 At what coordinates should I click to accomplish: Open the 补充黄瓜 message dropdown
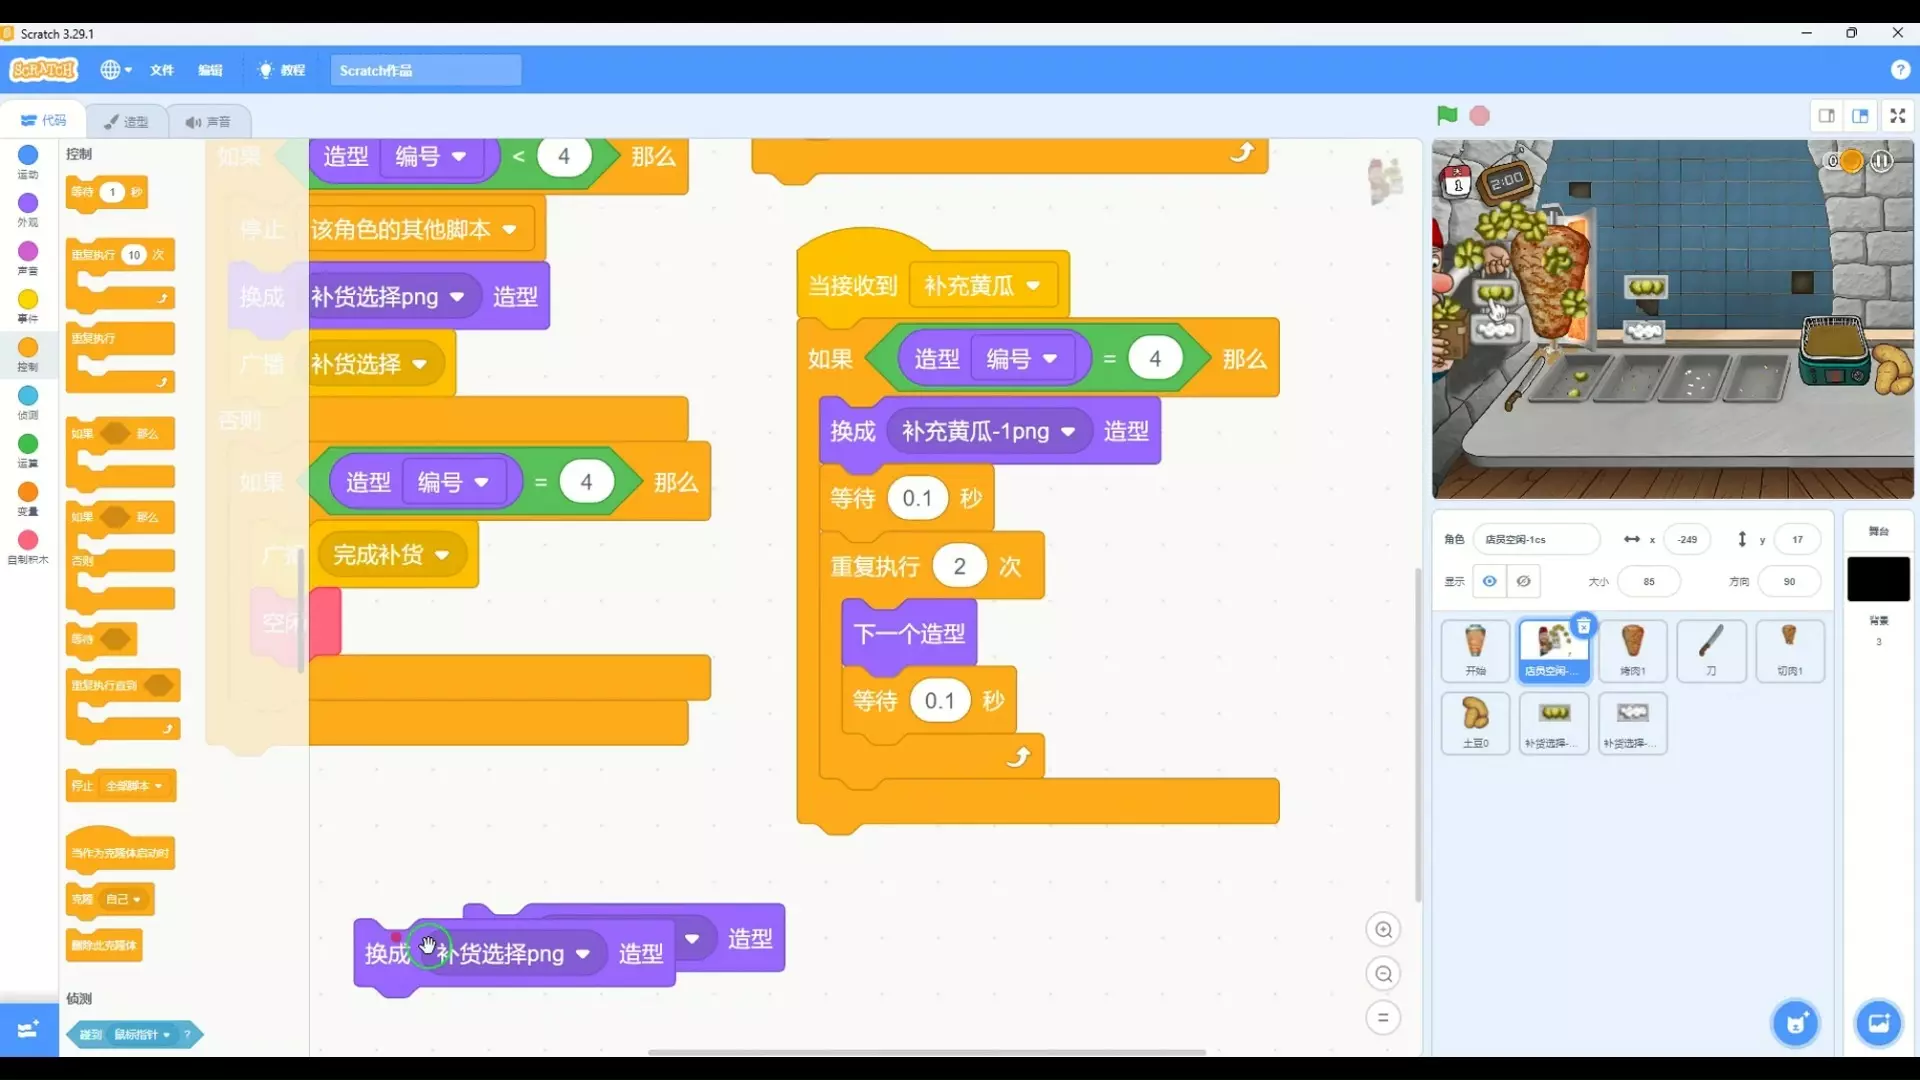pos(1033,286)
